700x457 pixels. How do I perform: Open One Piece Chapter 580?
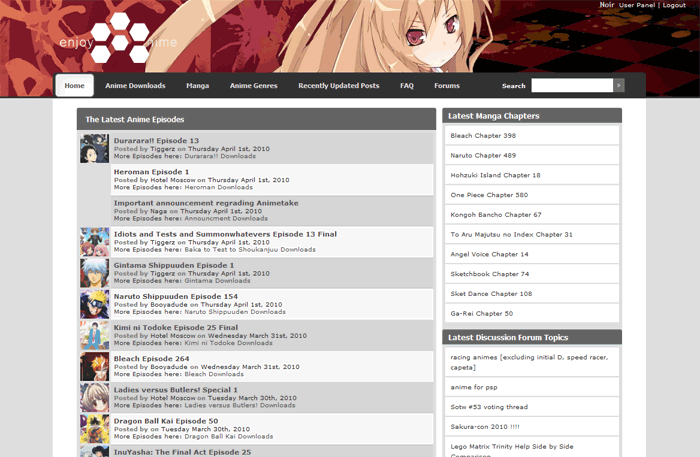point(489,195)
